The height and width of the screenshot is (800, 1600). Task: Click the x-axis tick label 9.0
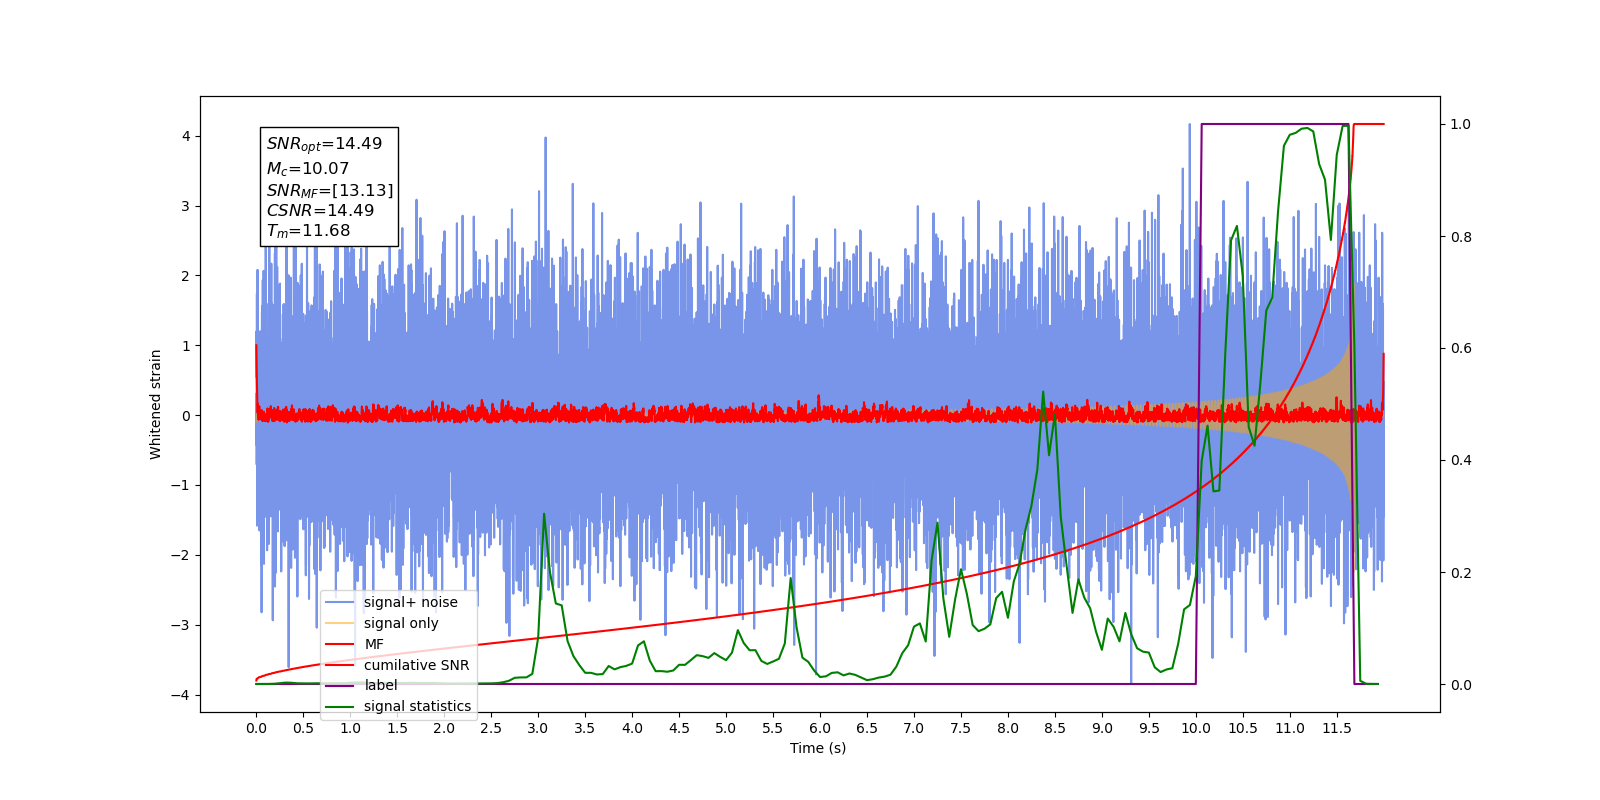[1102, 728]
